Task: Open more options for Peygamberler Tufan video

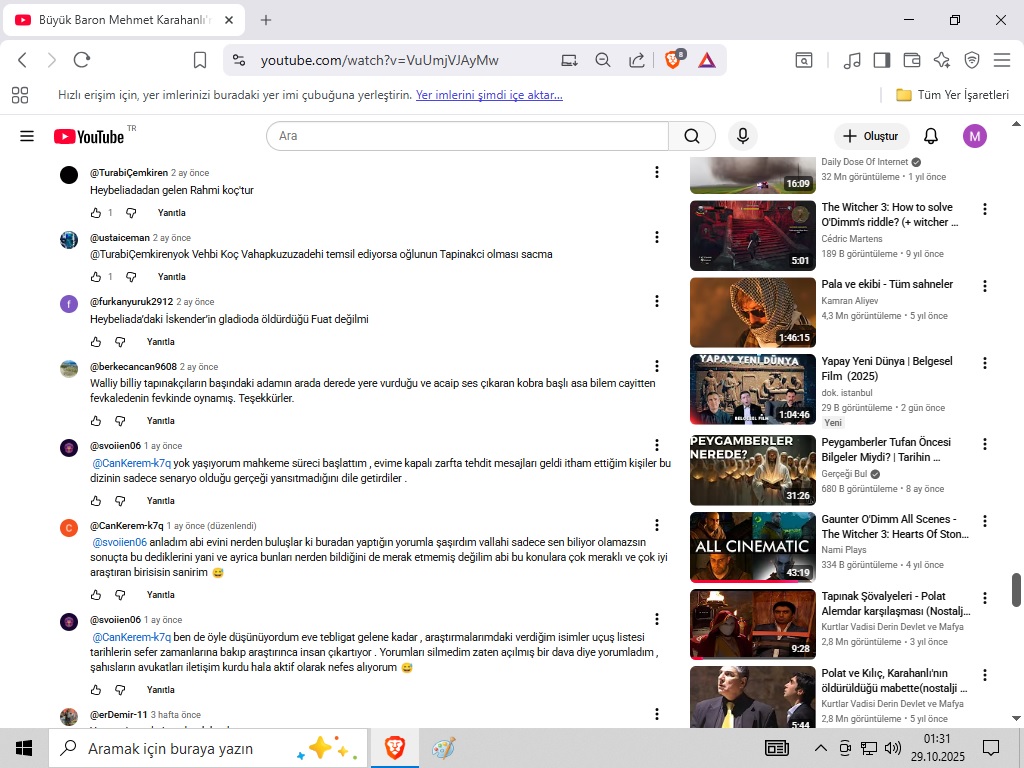Action: point(985,444)
